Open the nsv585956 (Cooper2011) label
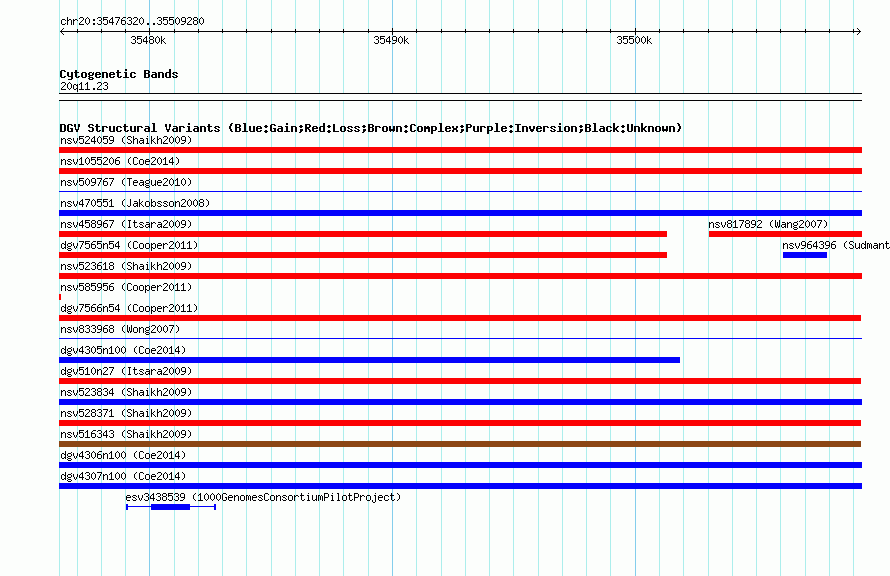Viewport: 890px width, 576px height. point(126,287)
